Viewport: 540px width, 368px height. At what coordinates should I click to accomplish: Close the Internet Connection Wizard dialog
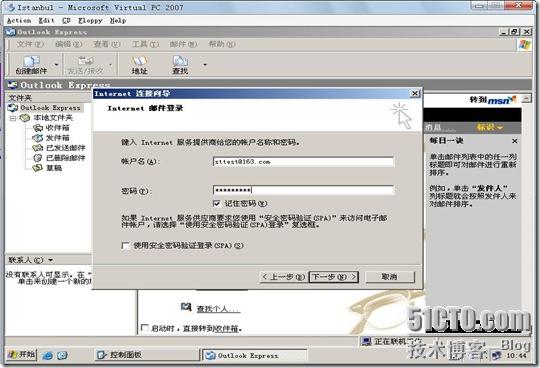click(415, 93)
